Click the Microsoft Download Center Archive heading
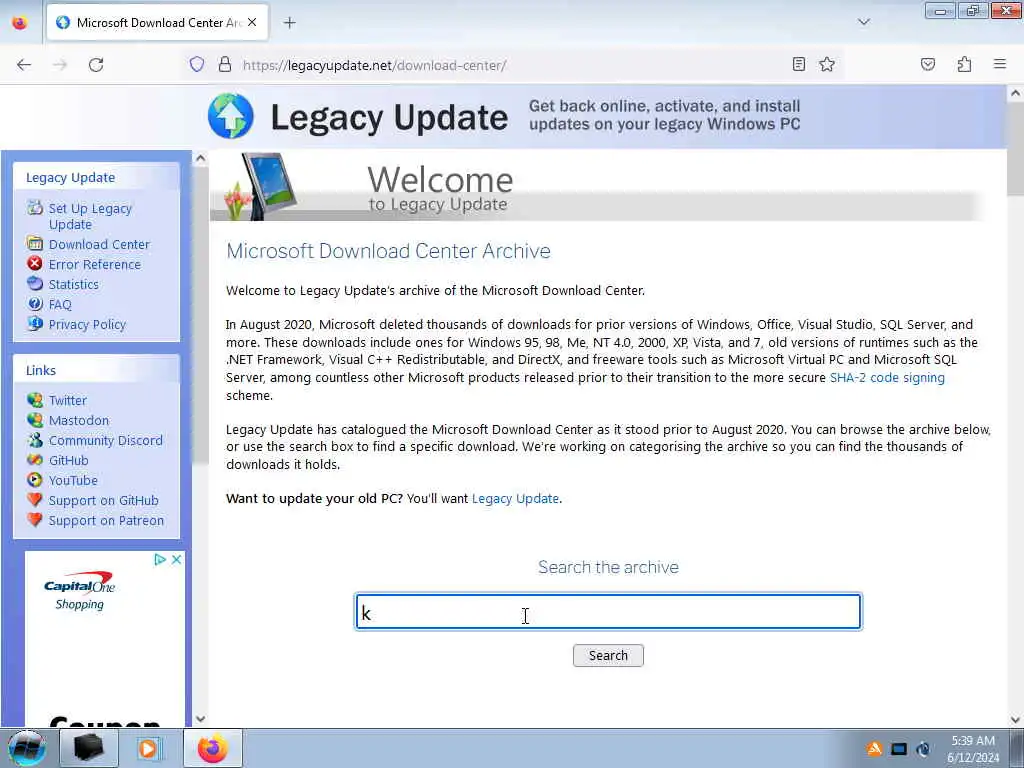Screen dimensions: 1024x768 [x=389, y=251]
